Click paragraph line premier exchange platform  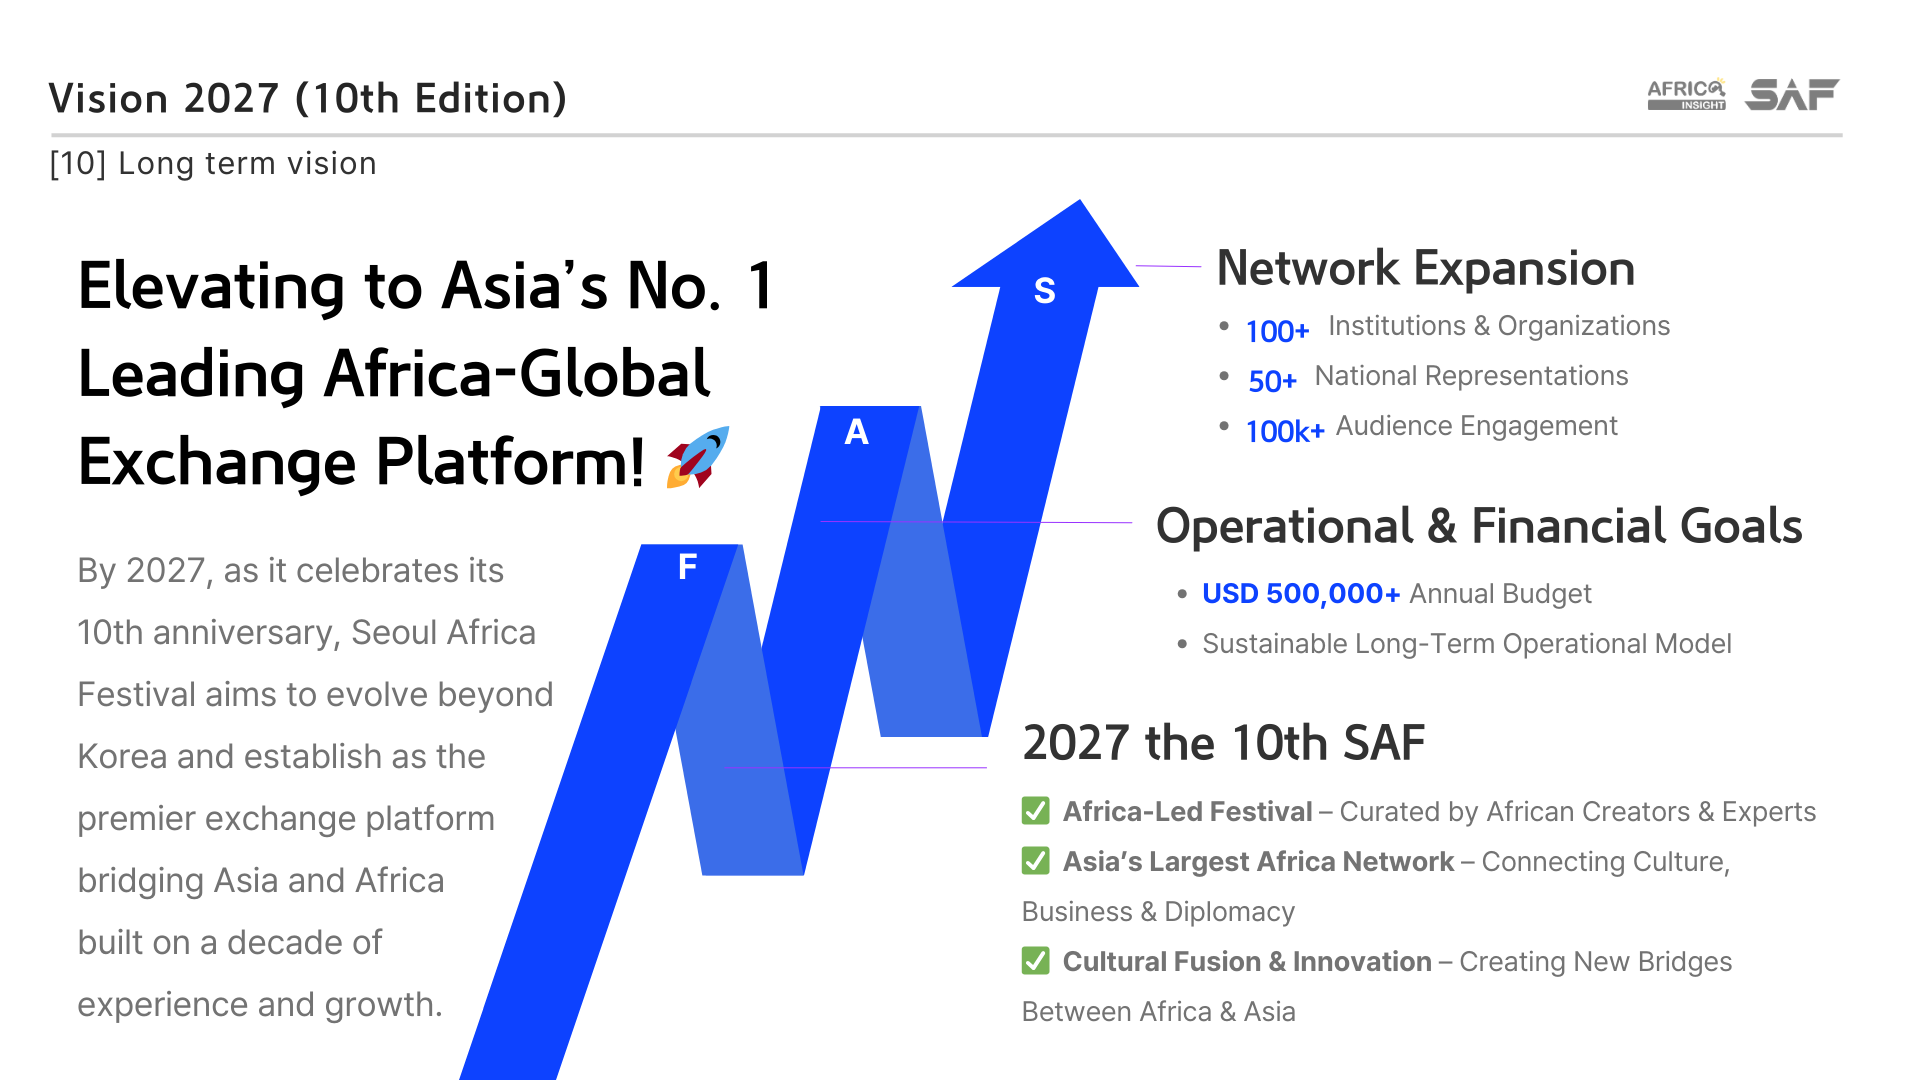coord(286,819)
